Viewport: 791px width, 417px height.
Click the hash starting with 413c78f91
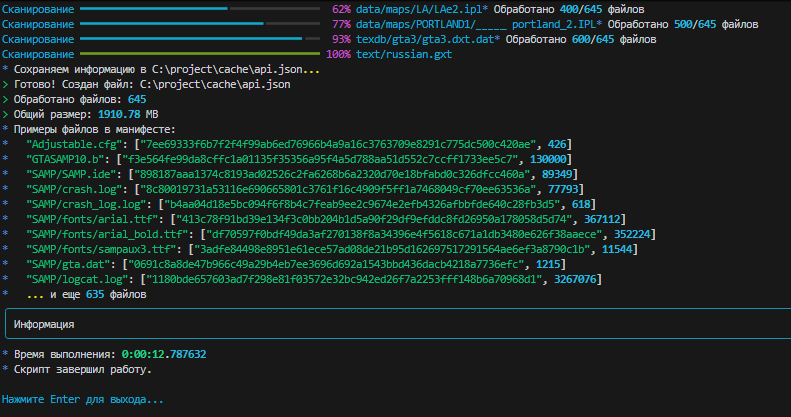tap(374, 219)
